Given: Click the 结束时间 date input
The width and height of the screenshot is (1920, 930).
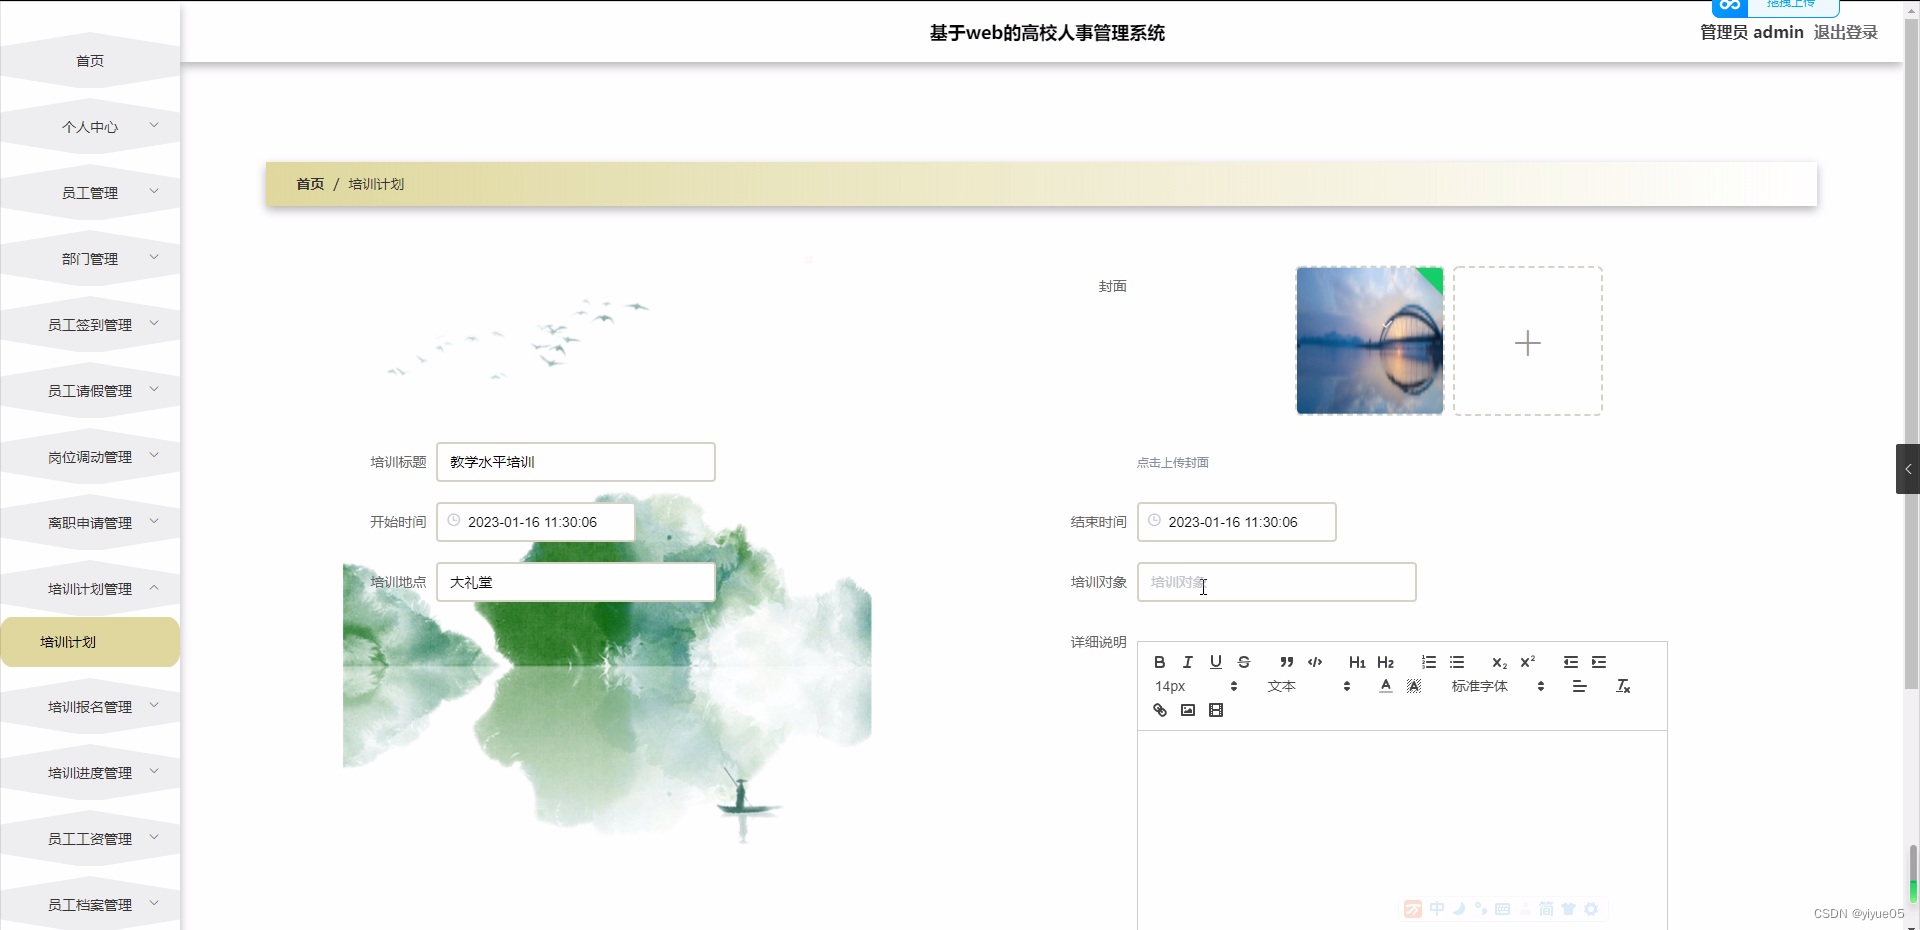Looking at the screenshot, I should coord(1237,522).
